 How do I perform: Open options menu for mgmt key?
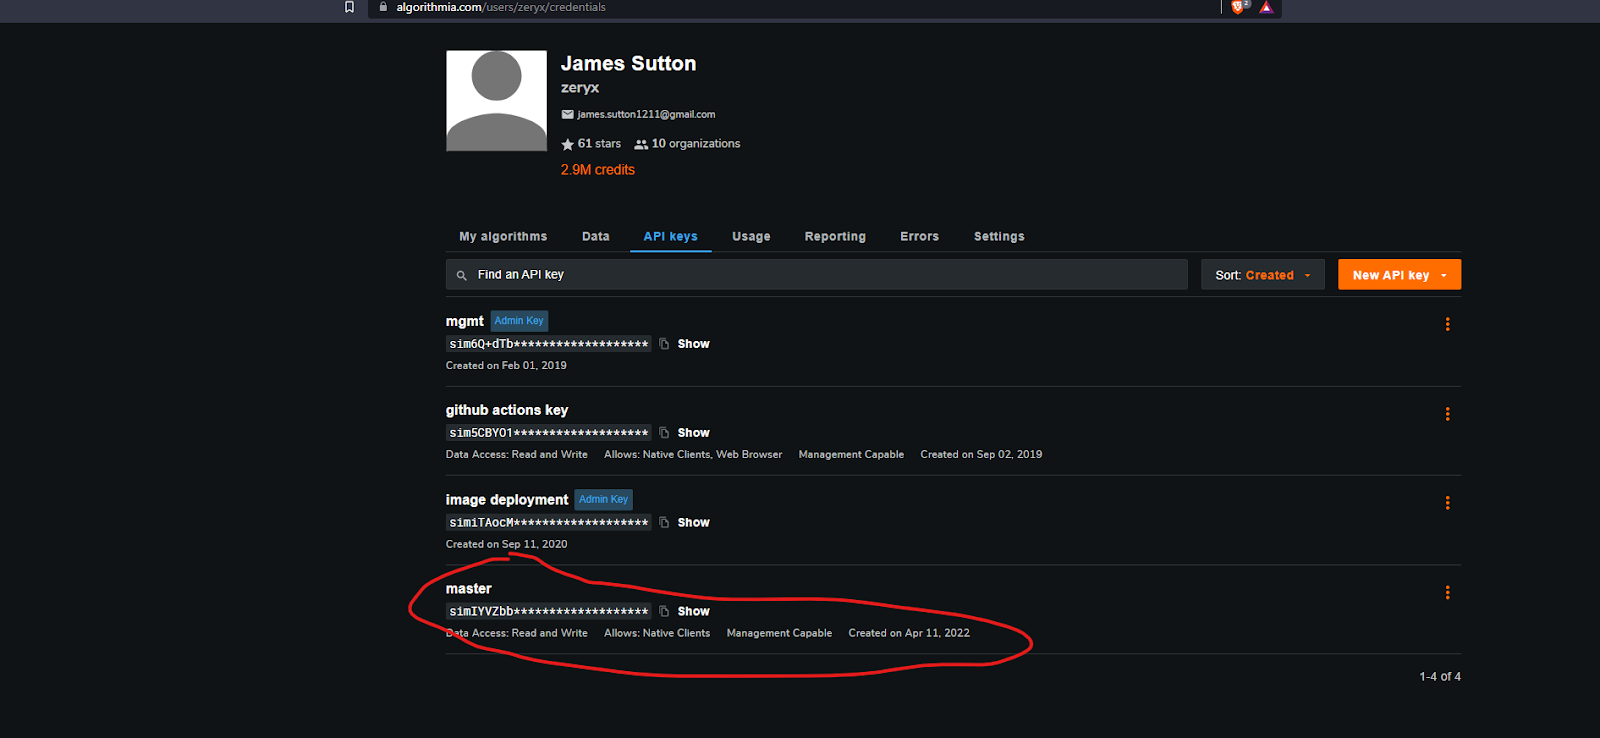click(1447, 324)
